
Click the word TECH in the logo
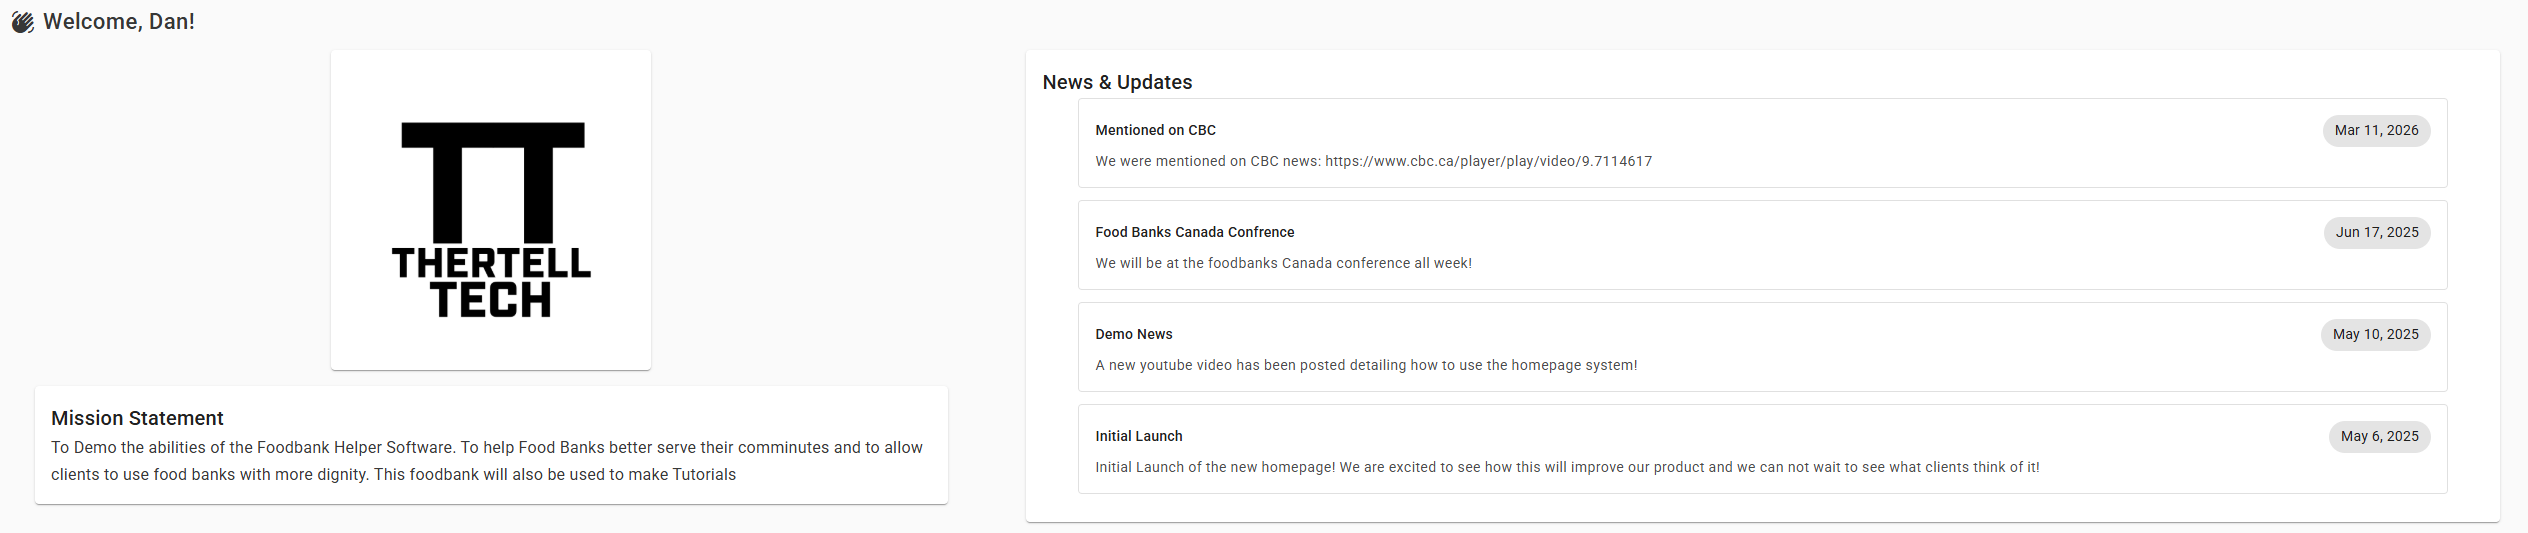click(491, 300)
